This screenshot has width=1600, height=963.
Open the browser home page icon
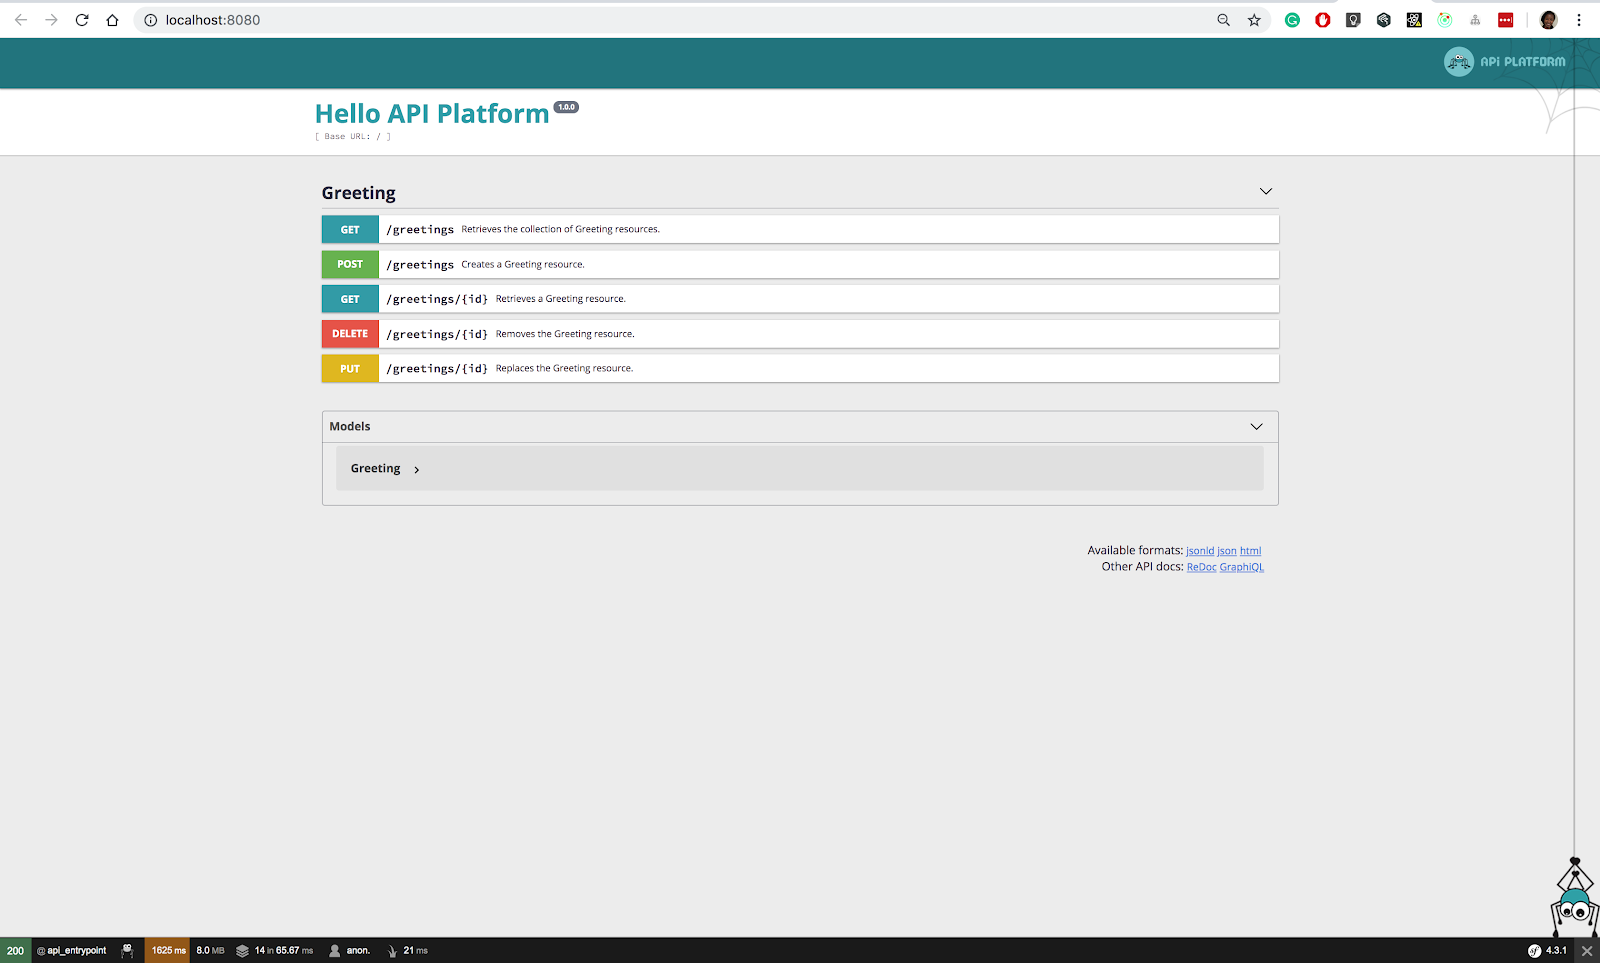112,20
